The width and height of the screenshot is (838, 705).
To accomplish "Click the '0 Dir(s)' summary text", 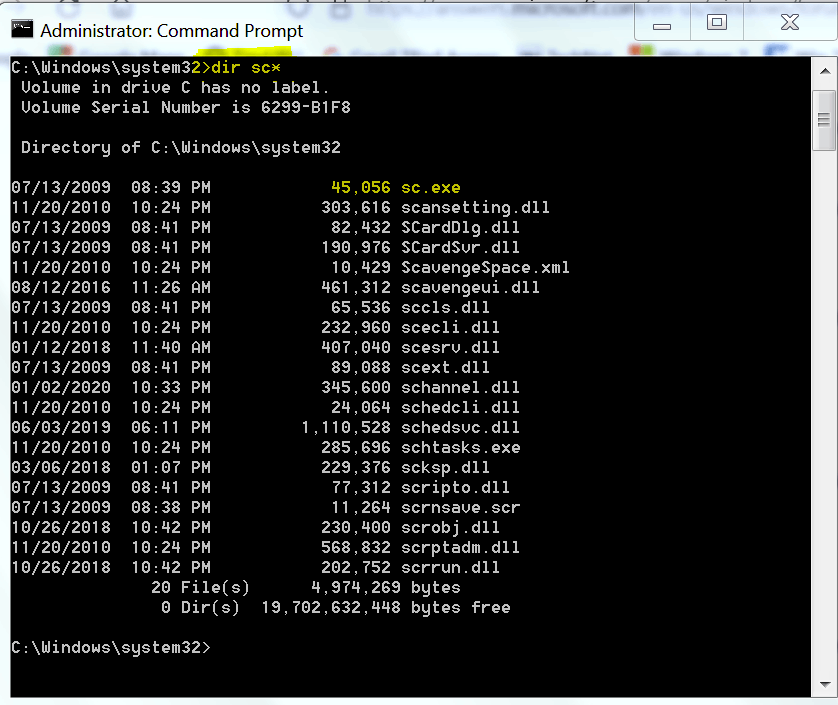I will coord(200,608).
